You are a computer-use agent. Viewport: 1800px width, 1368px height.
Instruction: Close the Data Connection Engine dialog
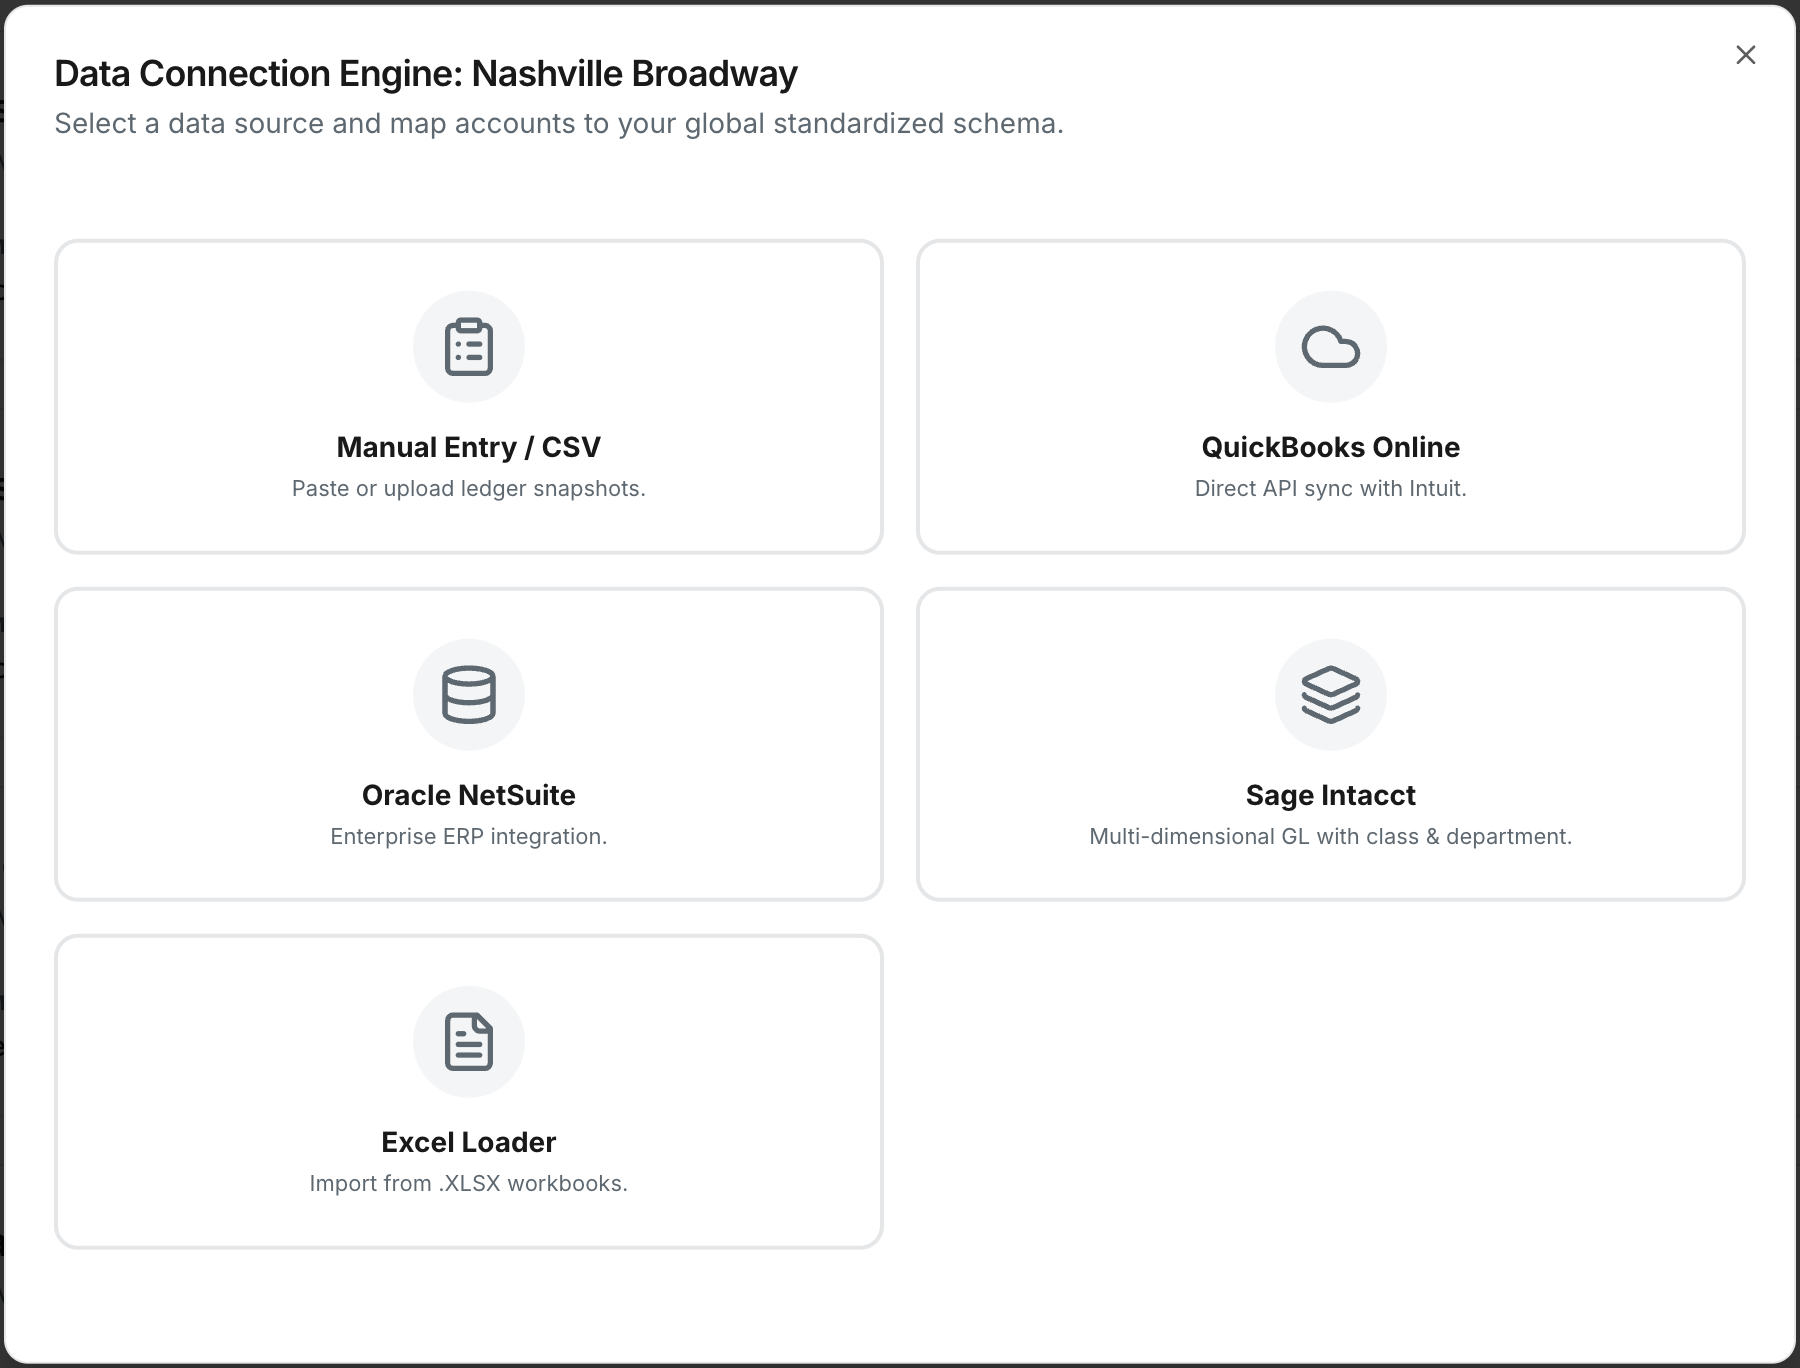coord(1745,55)
